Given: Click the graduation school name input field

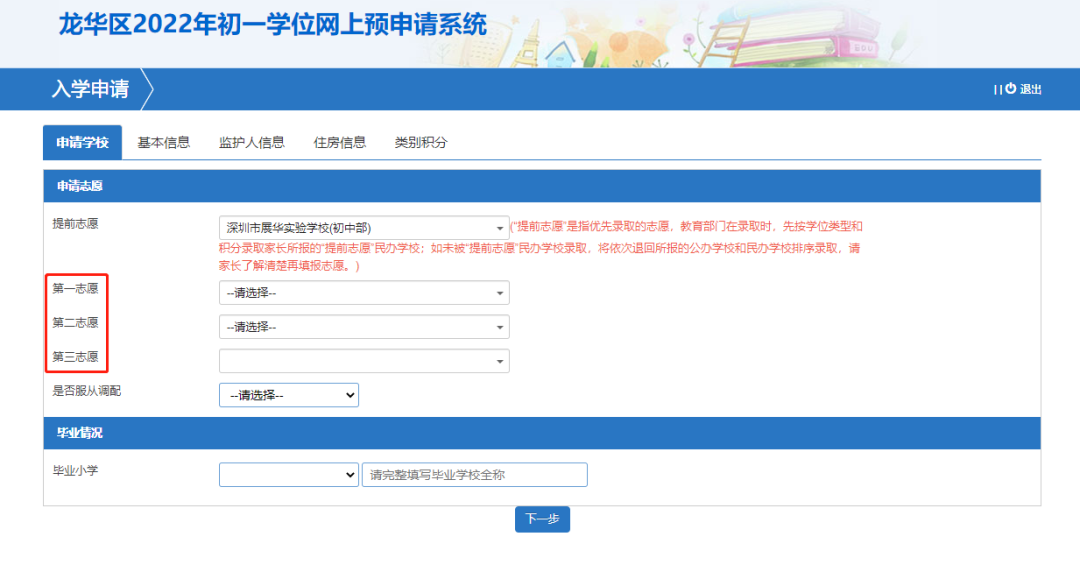Looking at the screenshot, I should 475,474.
